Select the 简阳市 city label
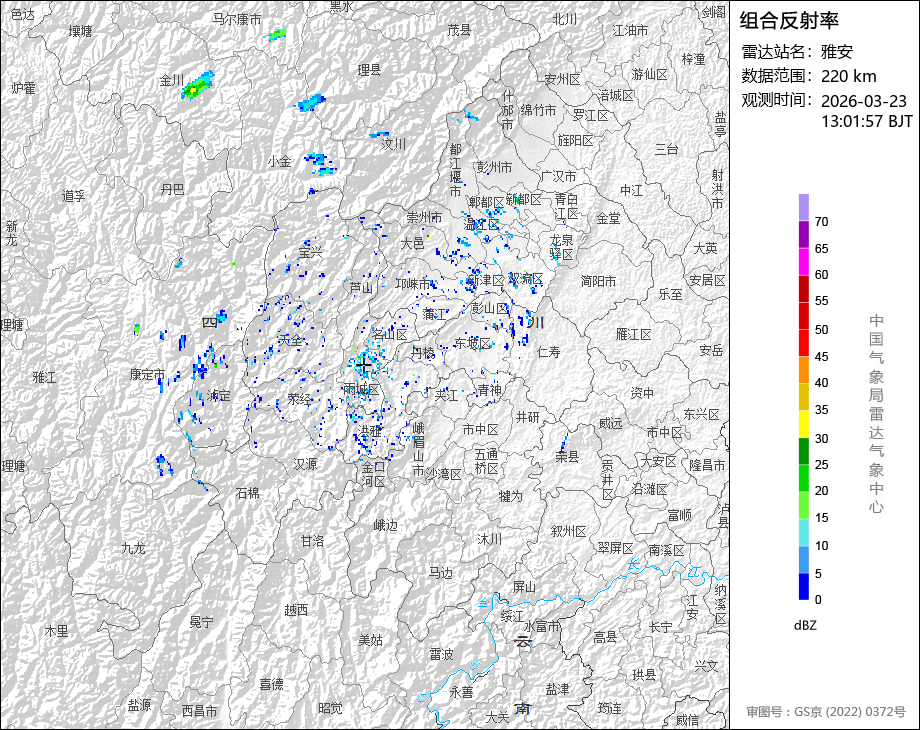Screen dimensions: 920x730 (599, 281)
